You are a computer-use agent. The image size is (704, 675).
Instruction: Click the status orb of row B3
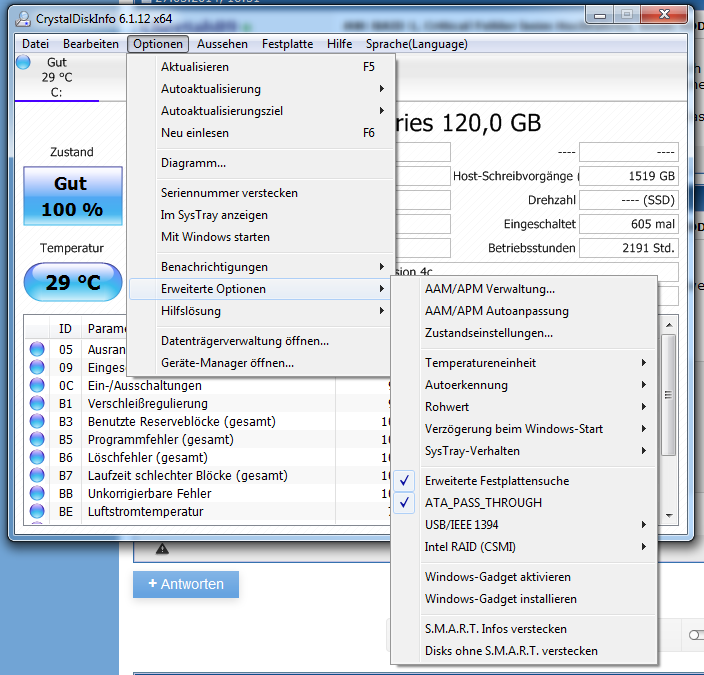tap(37, 421)
